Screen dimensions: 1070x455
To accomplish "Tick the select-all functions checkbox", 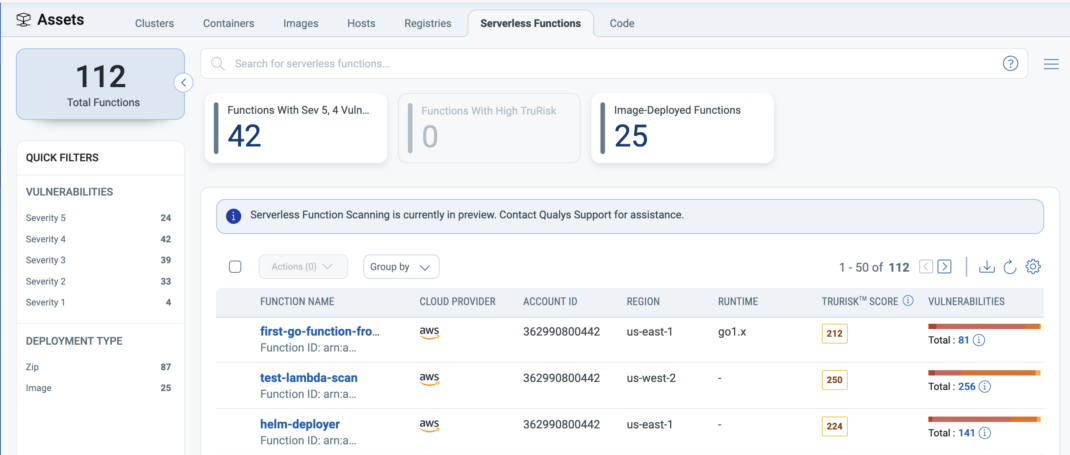I will [x=235, y=267].
